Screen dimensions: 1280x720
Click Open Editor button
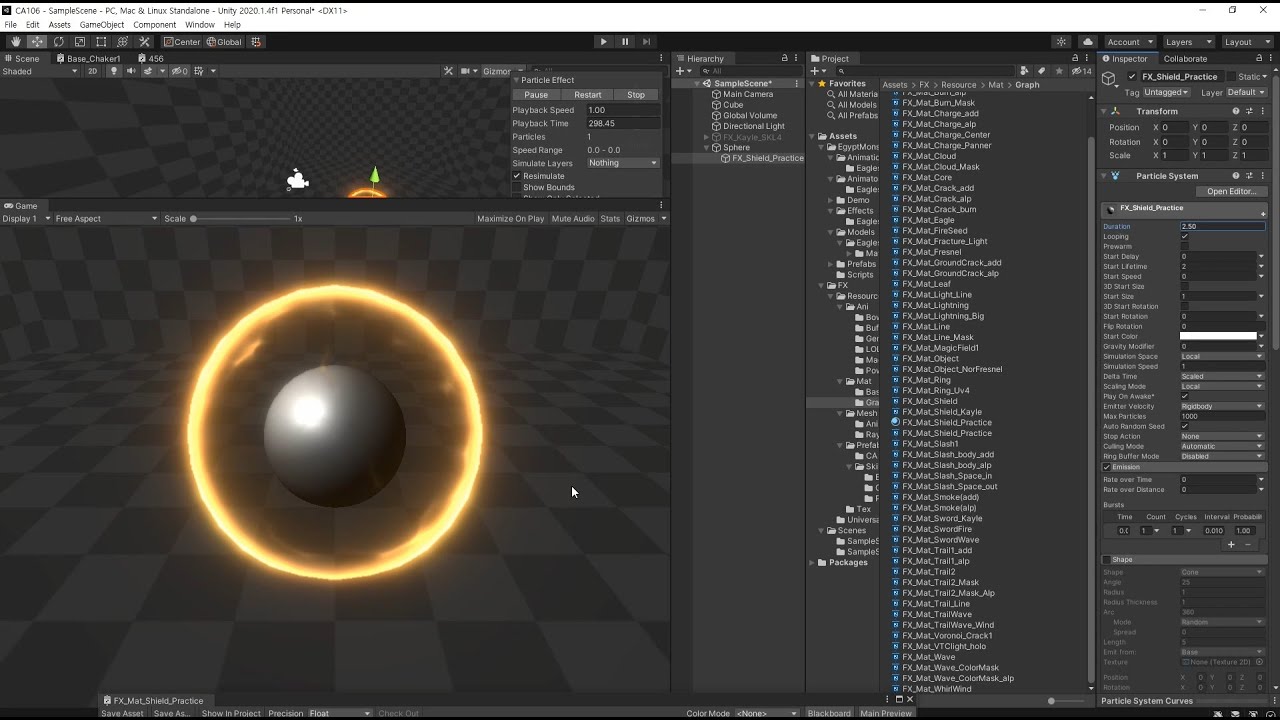coord(1232,192)
